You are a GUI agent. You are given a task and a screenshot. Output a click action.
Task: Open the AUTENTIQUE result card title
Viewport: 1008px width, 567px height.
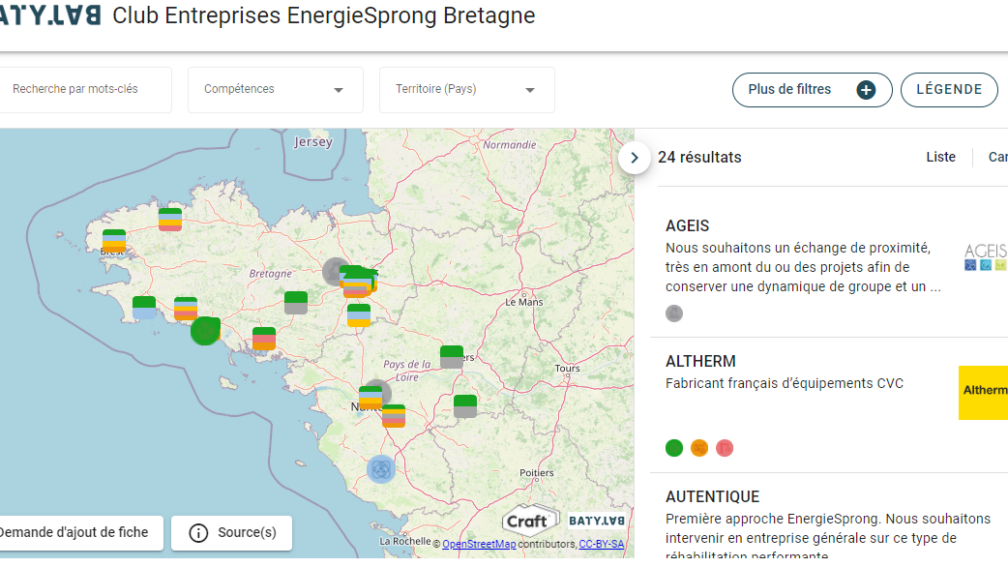coord(712,497)
